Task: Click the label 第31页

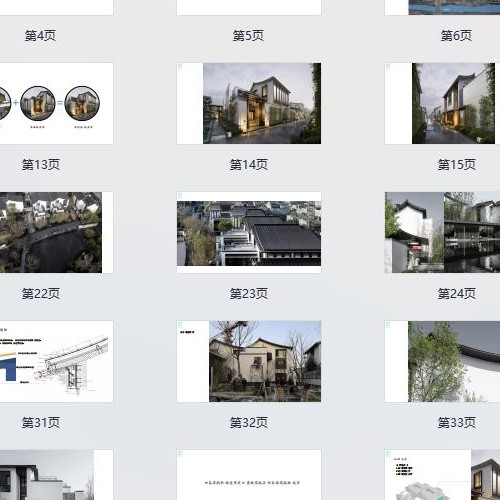Action: (x=41, y=423)
